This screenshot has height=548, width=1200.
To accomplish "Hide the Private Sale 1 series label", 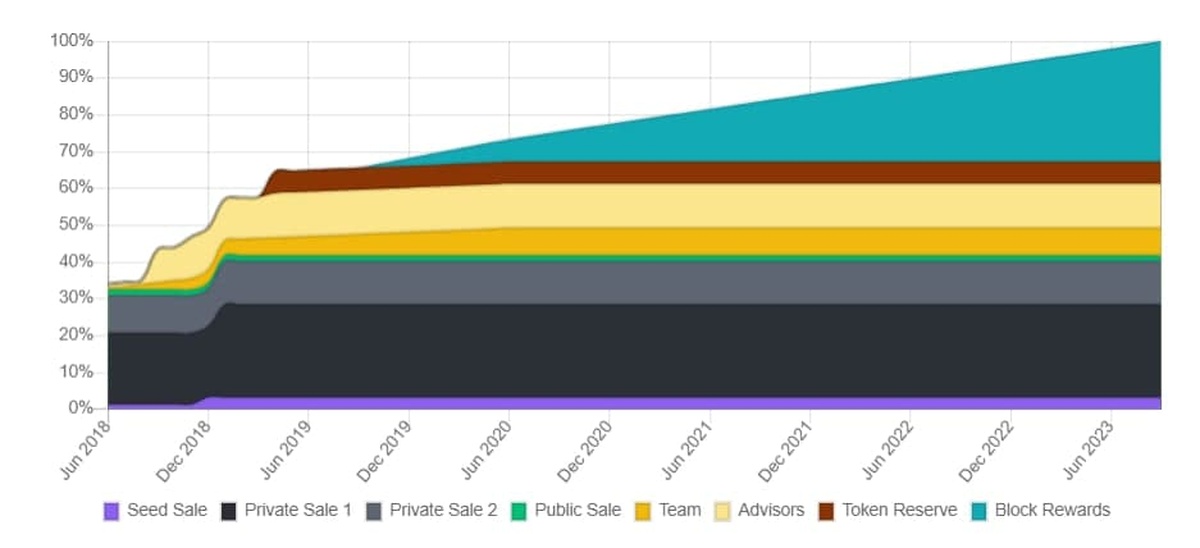I will [x=298, y=510].
